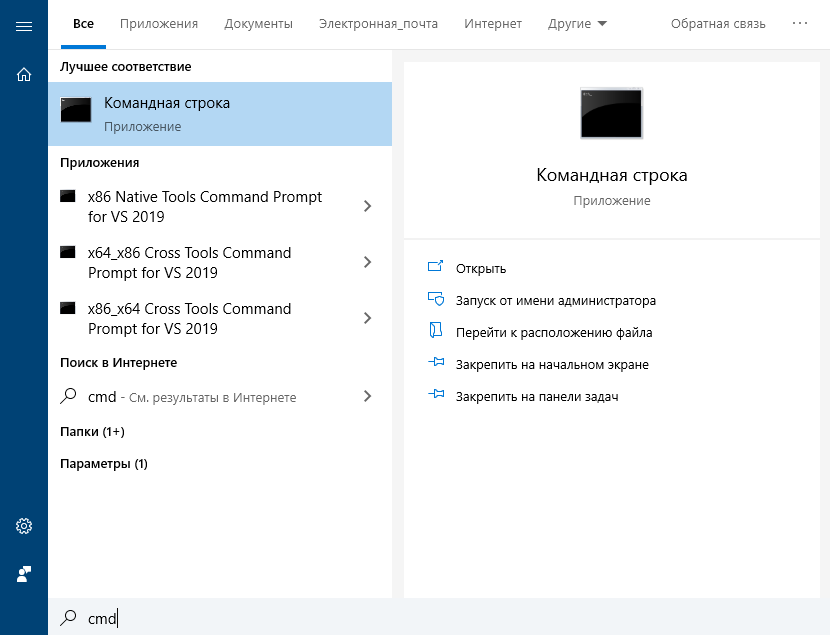Click the file location icon
830x635 pixels.
click(x=435, y=330)
